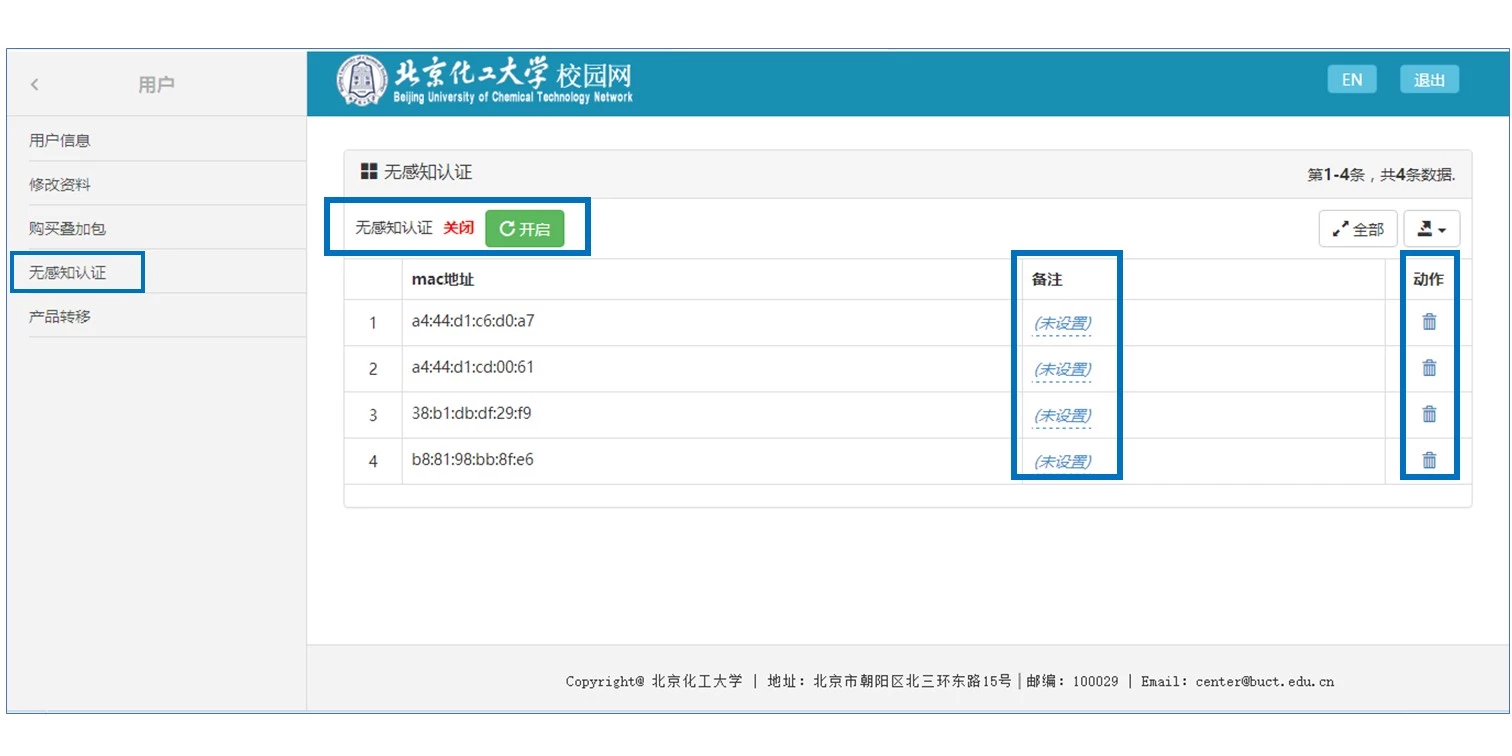This screenshot has width=1512, height=756.
Task: Remove device 38:b1:db:df:29:f9 using trash icon
Action: pyautogui.click(x=1429, y=414)
